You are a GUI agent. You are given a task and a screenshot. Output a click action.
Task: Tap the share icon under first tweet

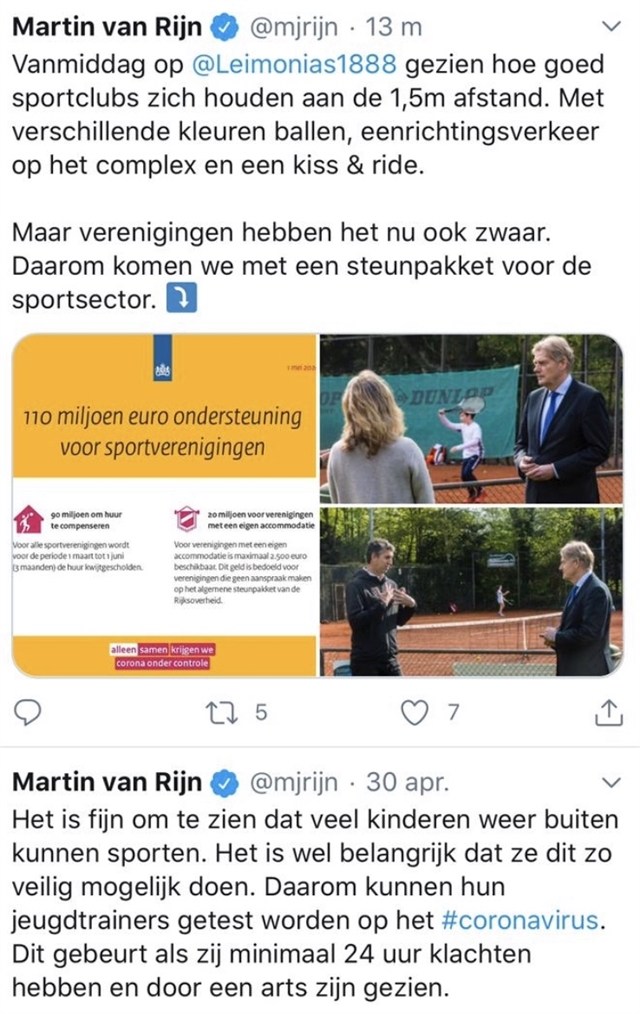pos(608,711)
